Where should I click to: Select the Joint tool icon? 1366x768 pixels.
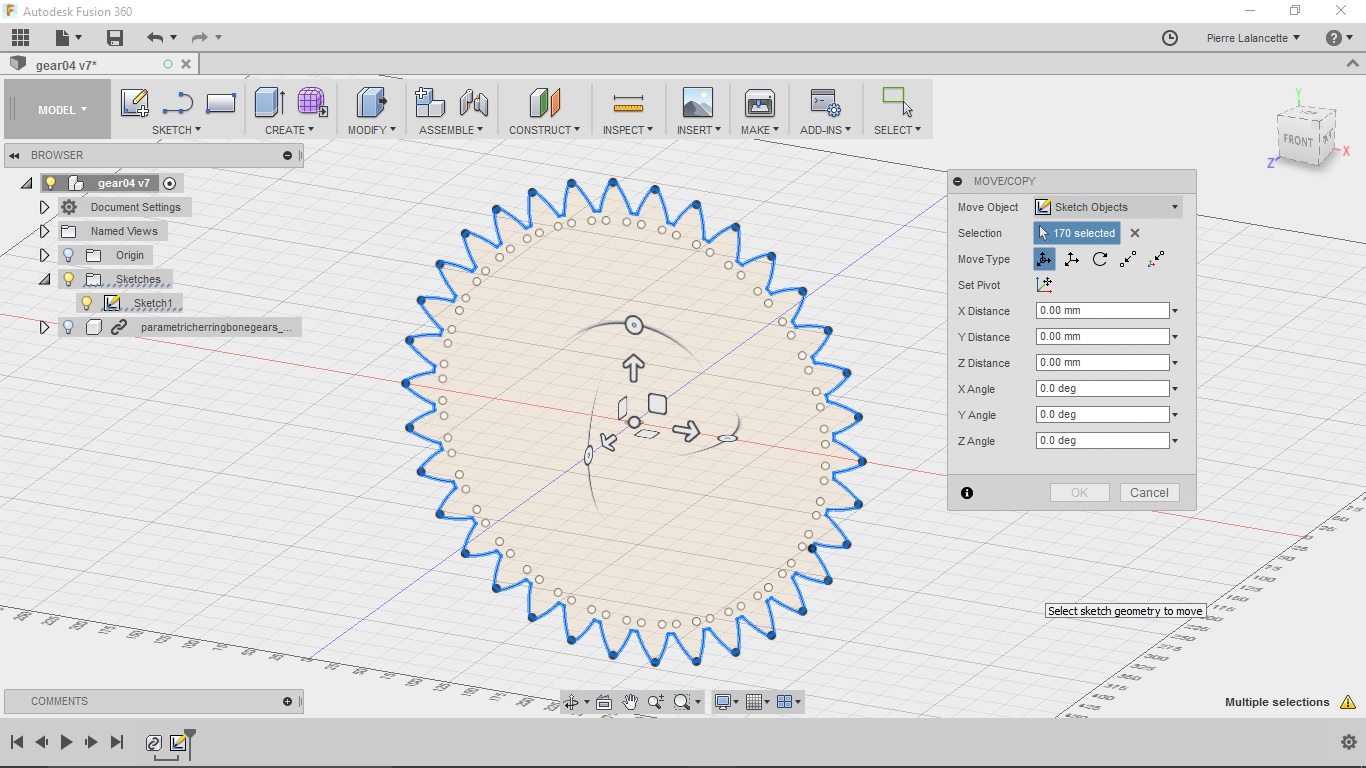pyautogui.click(x=474, y=102)
